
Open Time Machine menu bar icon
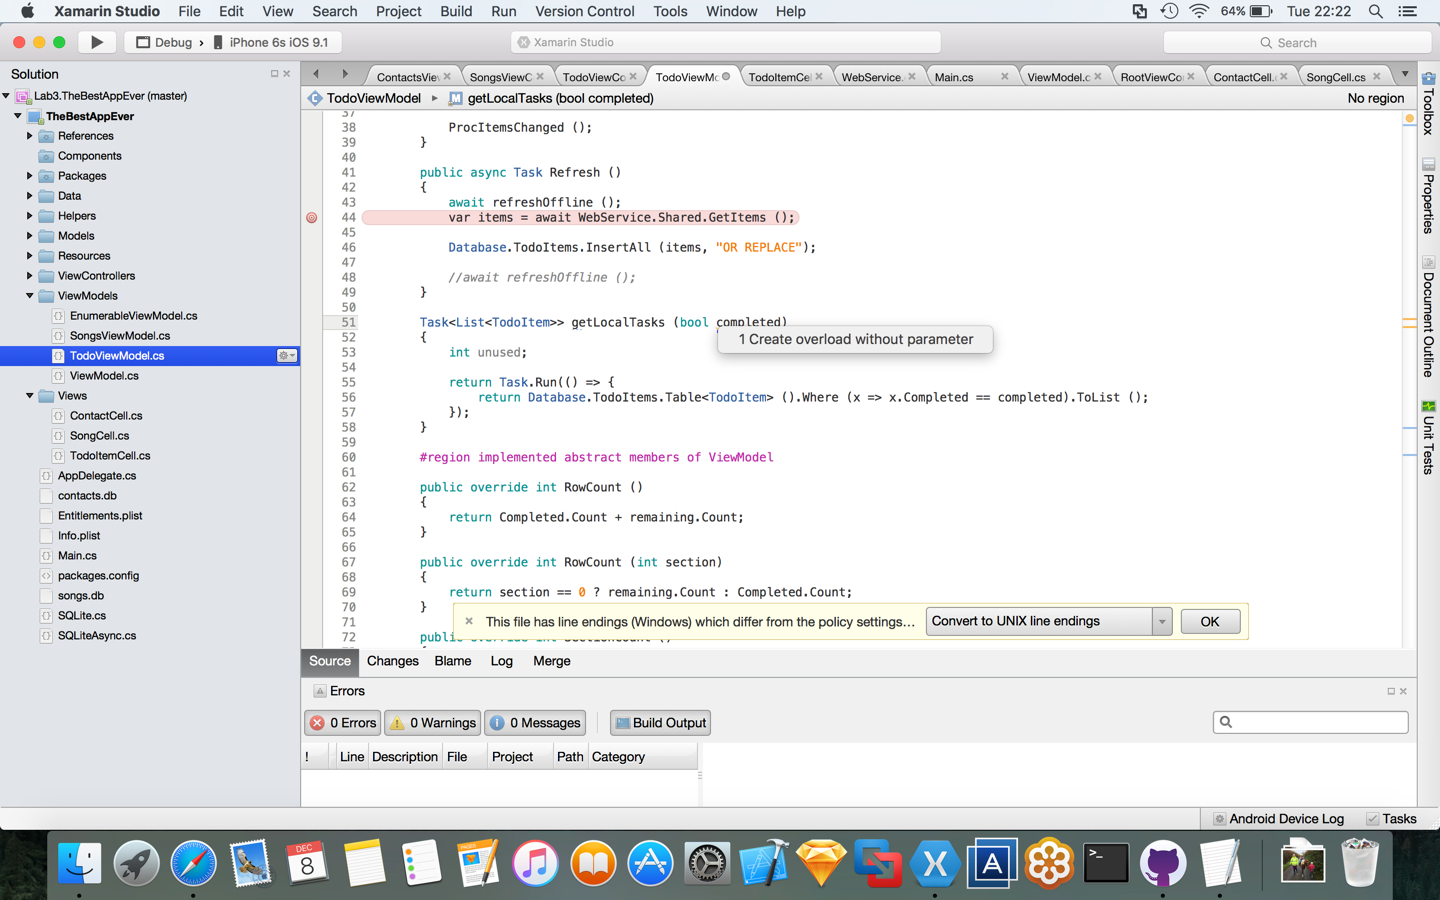point(1169,11)
